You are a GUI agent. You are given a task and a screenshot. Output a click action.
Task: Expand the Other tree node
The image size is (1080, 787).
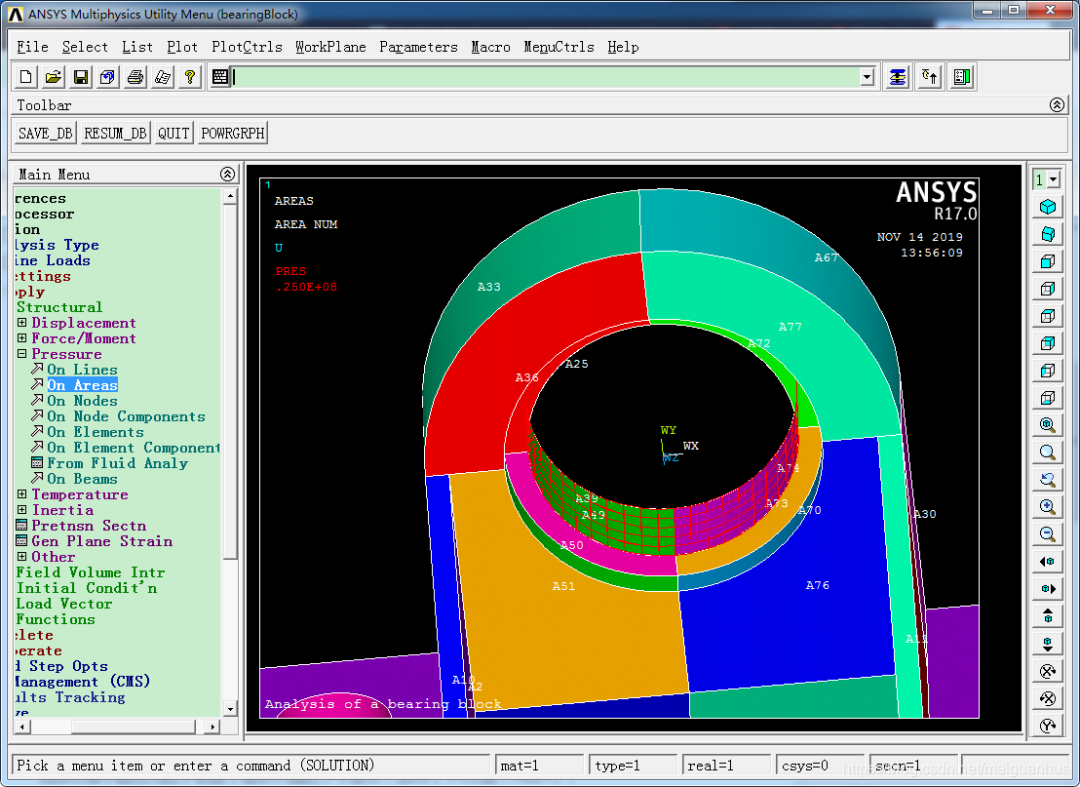(x=22, y=556)
